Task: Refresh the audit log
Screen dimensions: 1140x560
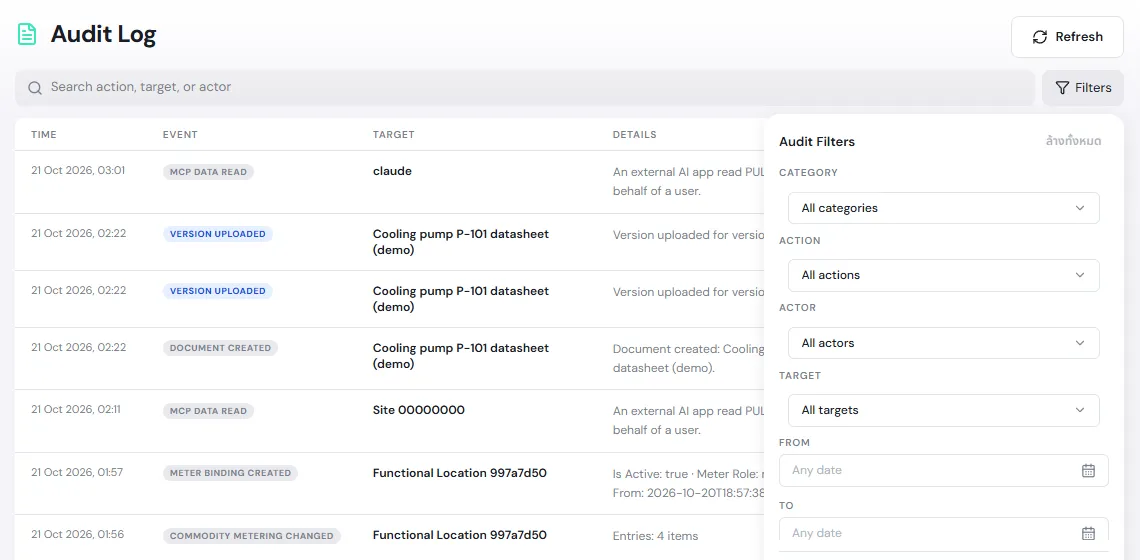Action: [x=1067, y=37]
